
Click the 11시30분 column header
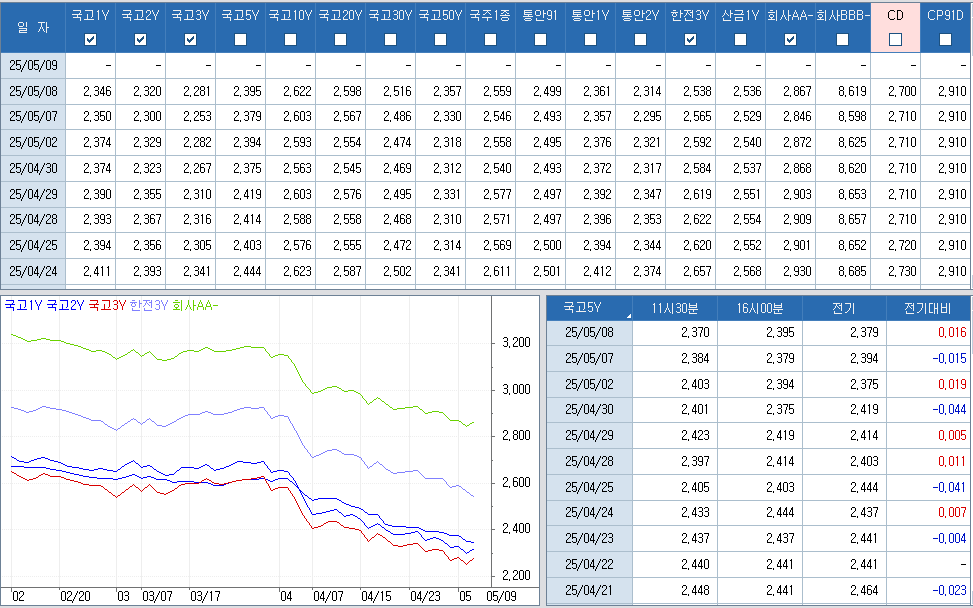(x=674, y=308)
